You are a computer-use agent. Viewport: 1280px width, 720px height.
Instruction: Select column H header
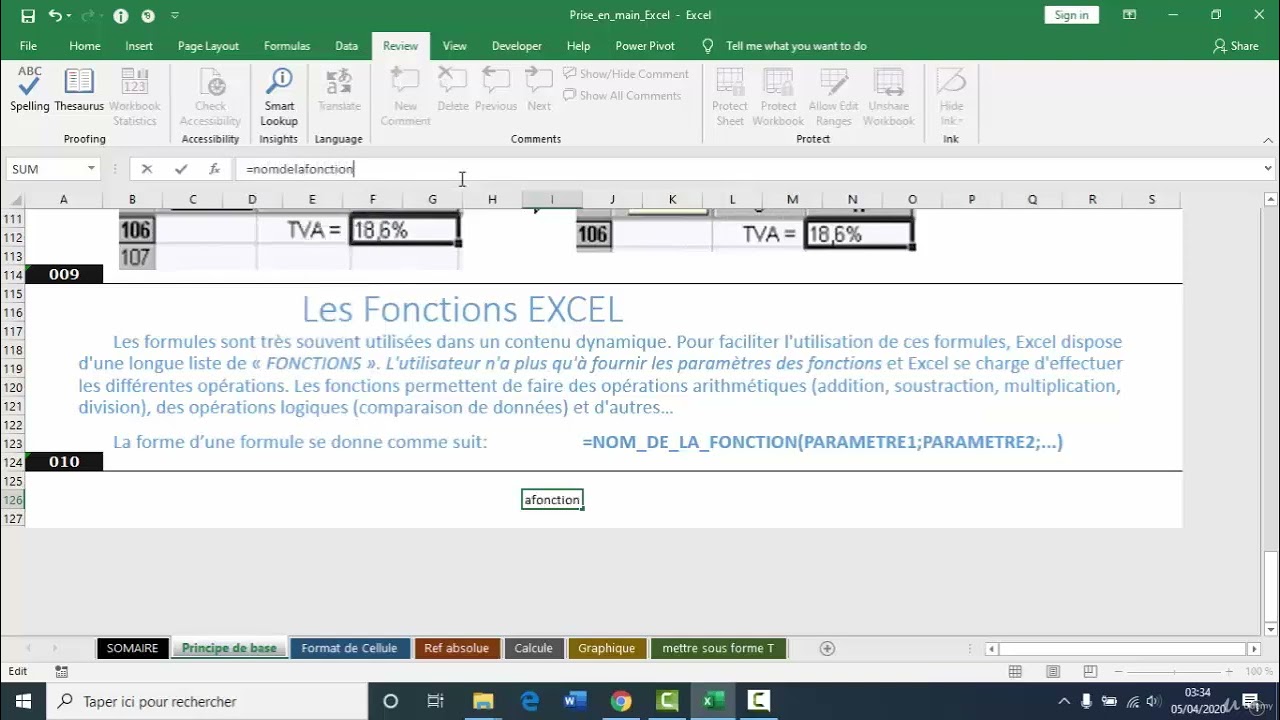492,200
